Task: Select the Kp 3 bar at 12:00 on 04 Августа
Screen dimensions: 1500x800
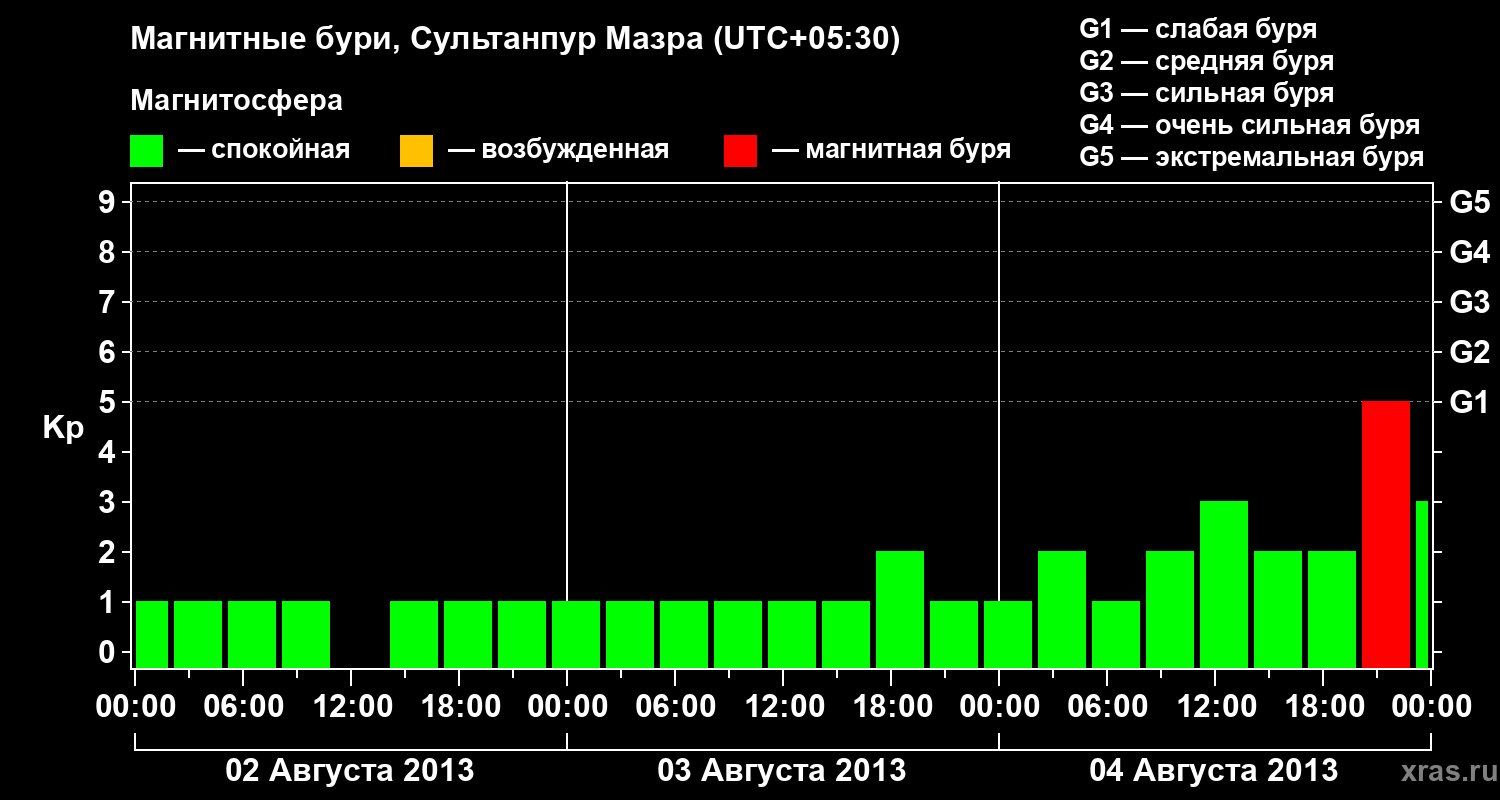Action: (1224, 584)
